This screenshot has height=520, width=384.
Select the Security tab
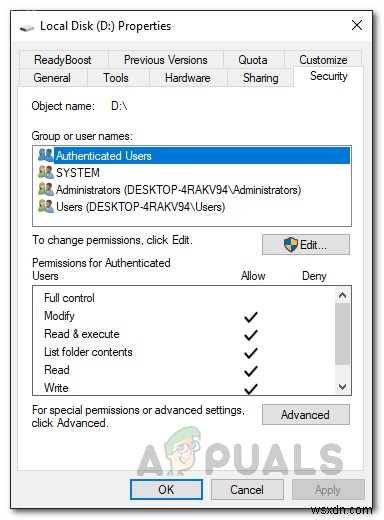[x=329, y=76]
